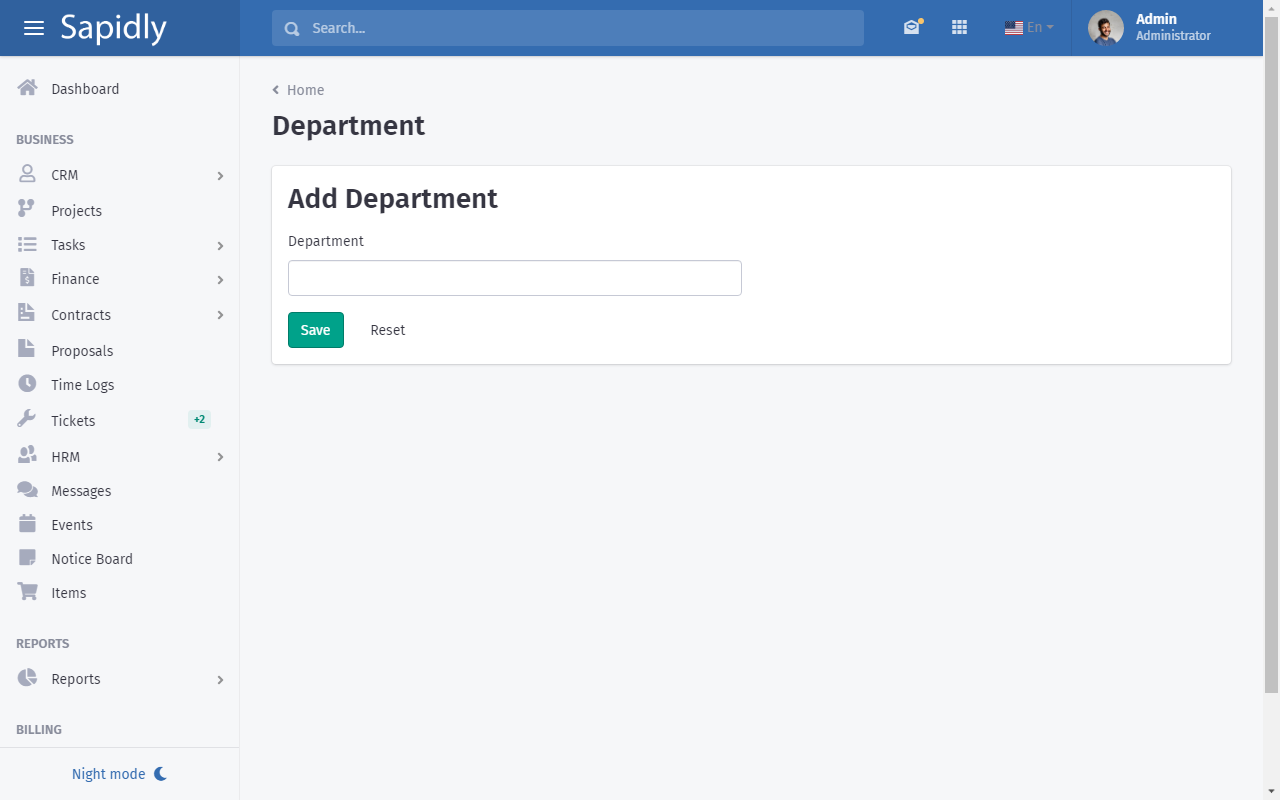The width and height of the screenshot is (1280, 800).
Task: Open Notice Board in the sidebar
Action: 91,559
